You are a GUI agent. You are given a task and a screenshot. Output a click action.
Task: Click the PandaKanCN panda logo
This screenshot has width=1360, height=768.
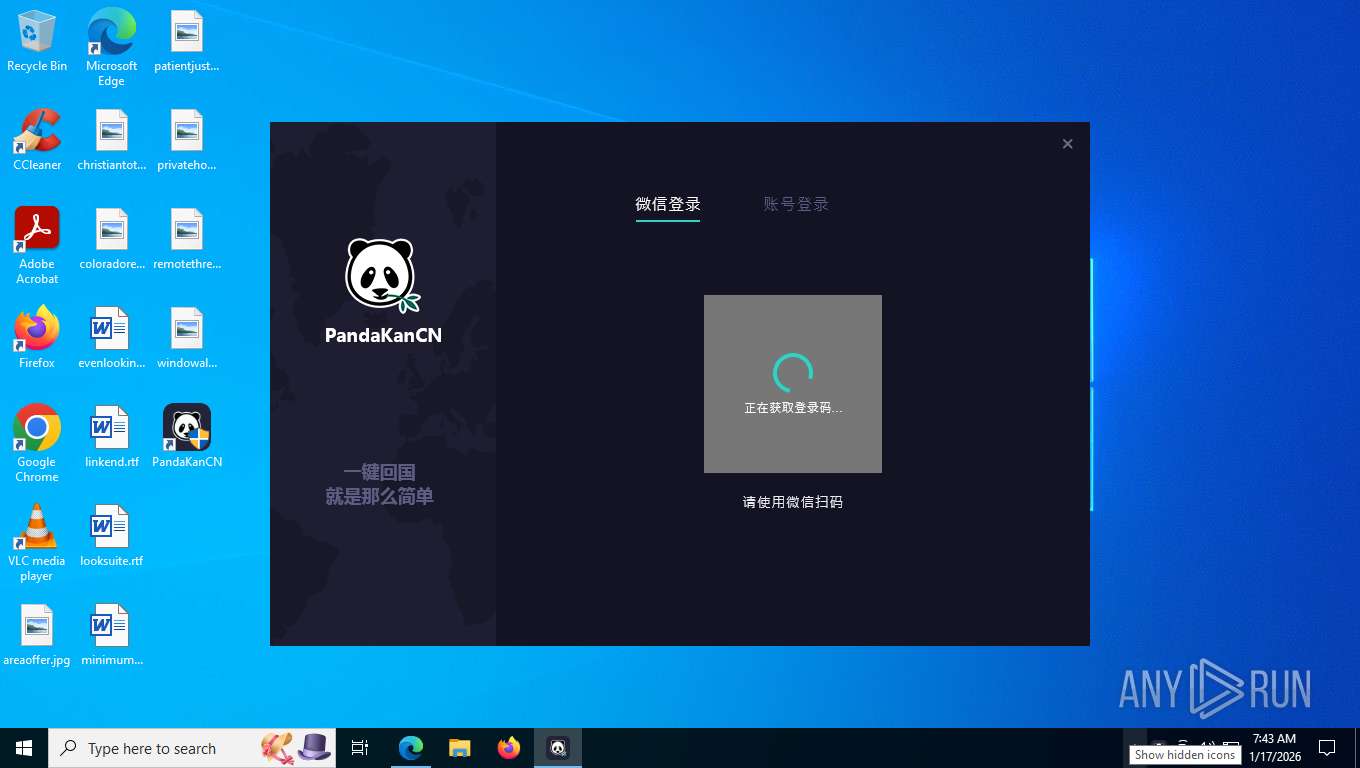[383, 276]
